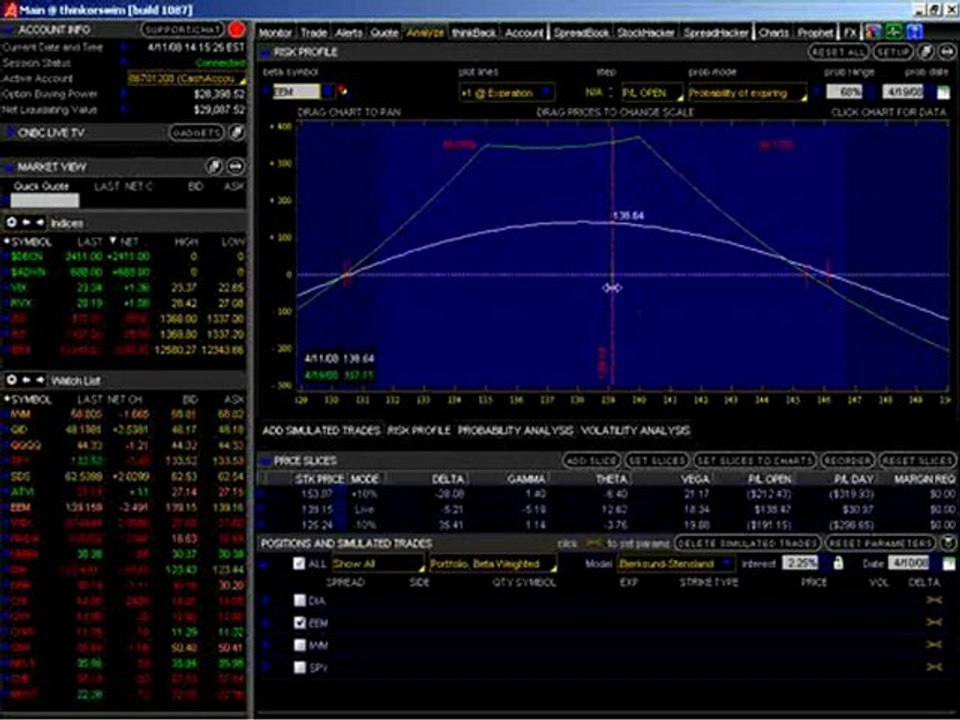
Task: Open the gear icon beside Indices
Action: pyautogui.click(x=11, y=223)
